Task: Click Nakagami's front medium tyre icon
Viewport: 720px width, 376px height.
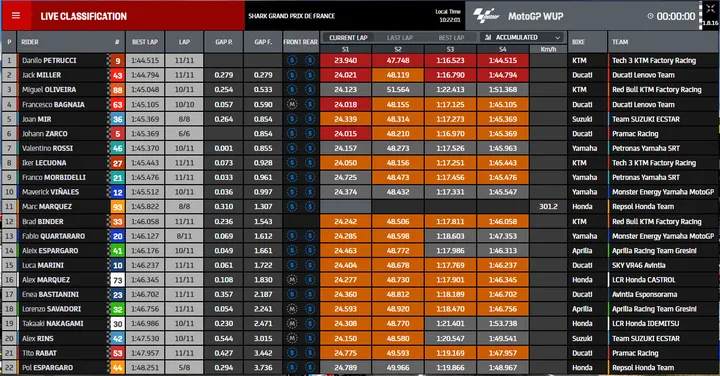Action: click(x=292, y=324)
